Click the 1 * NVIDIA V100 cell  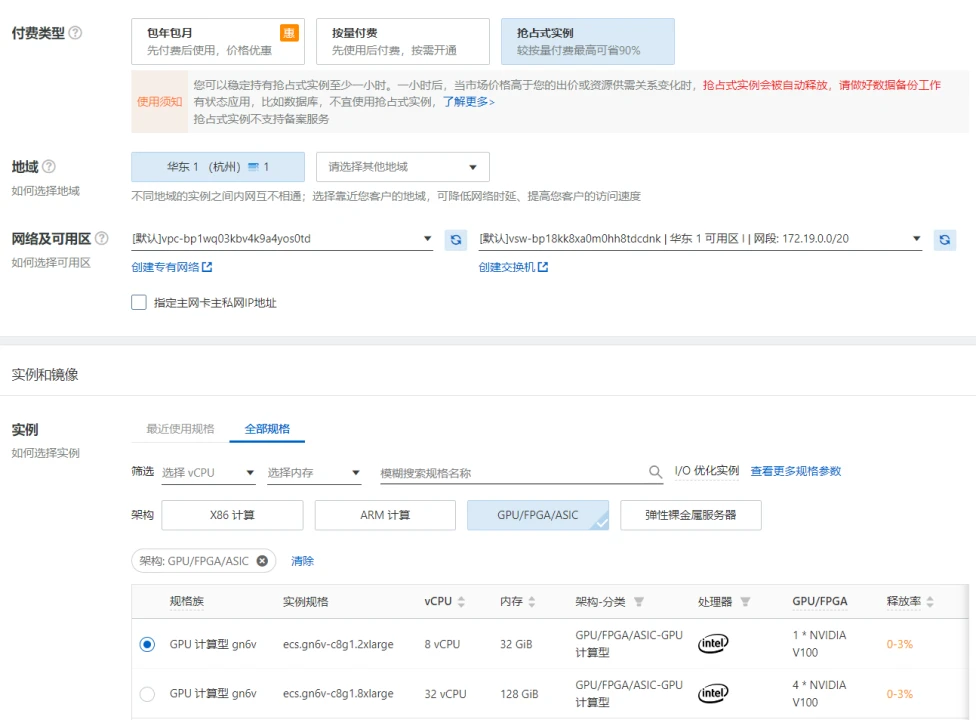coord(819,643)
